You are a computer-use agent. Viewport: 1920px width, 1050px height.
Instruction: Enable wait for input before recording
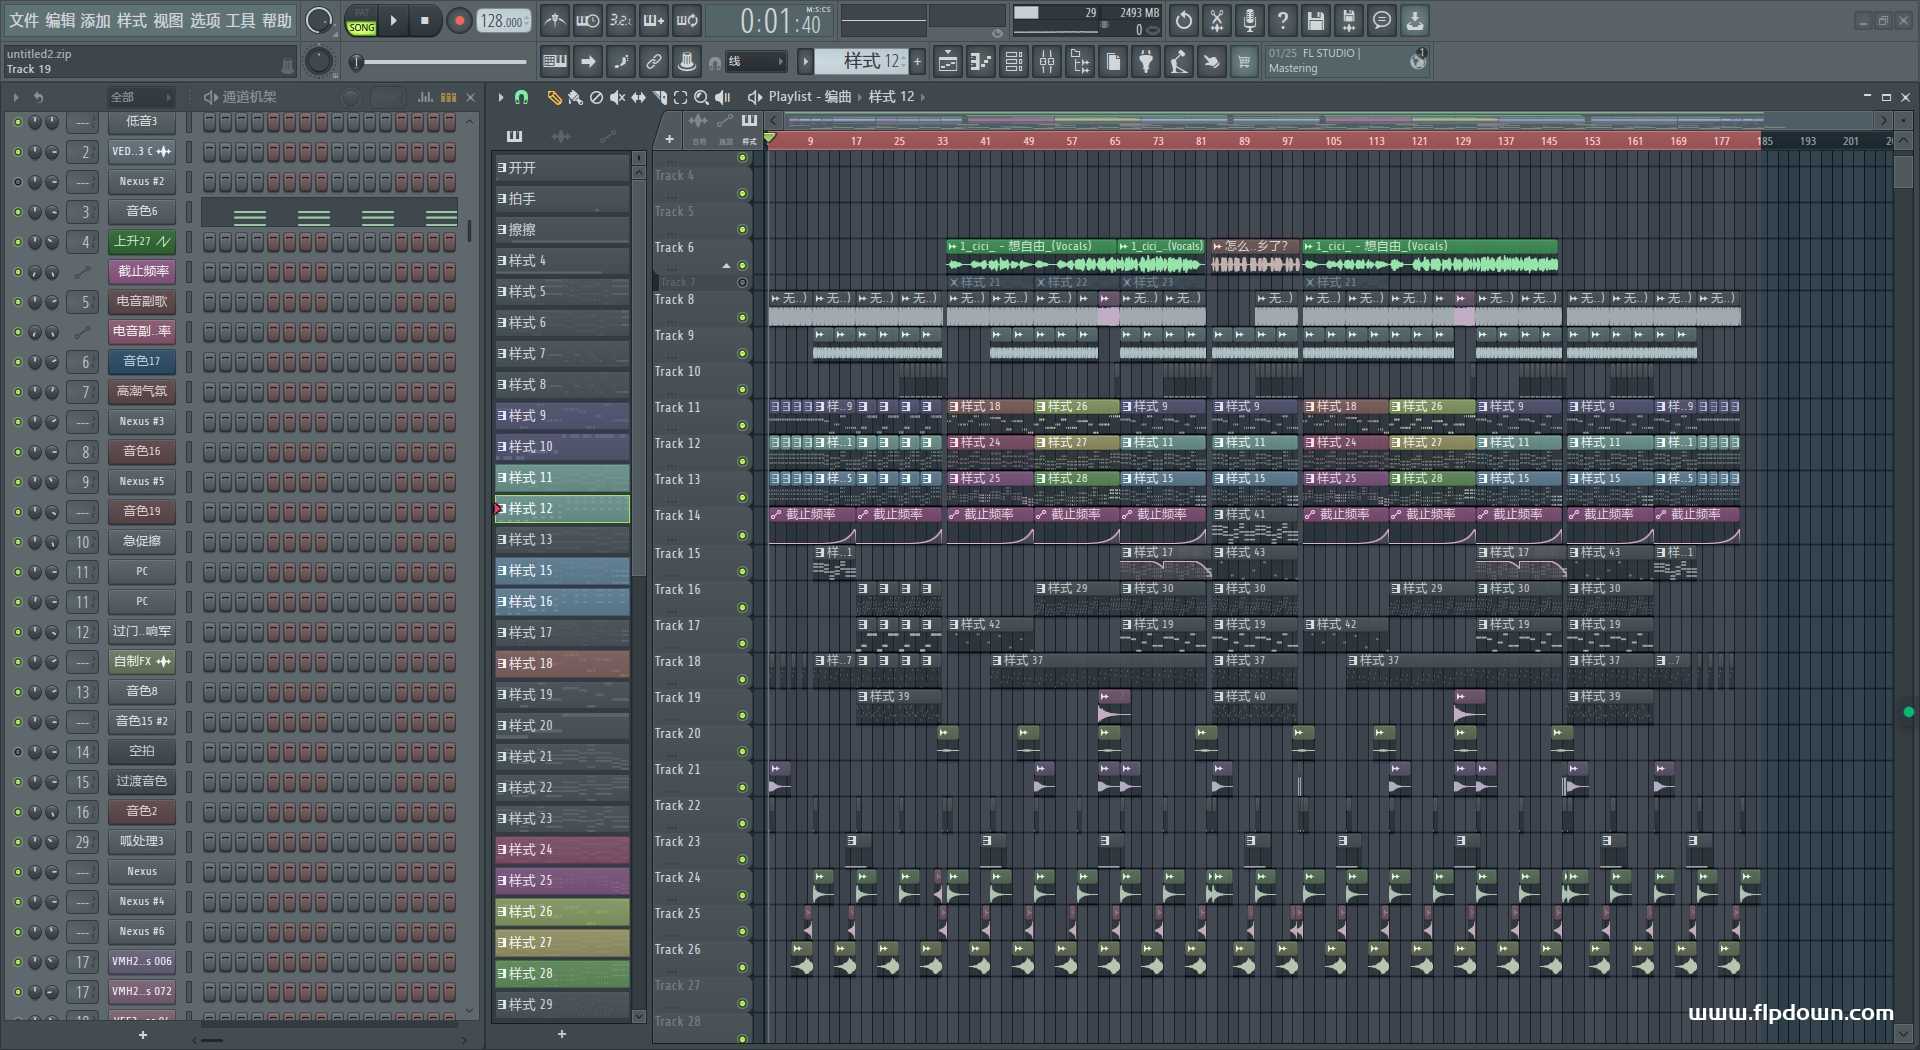pos(588,20)
